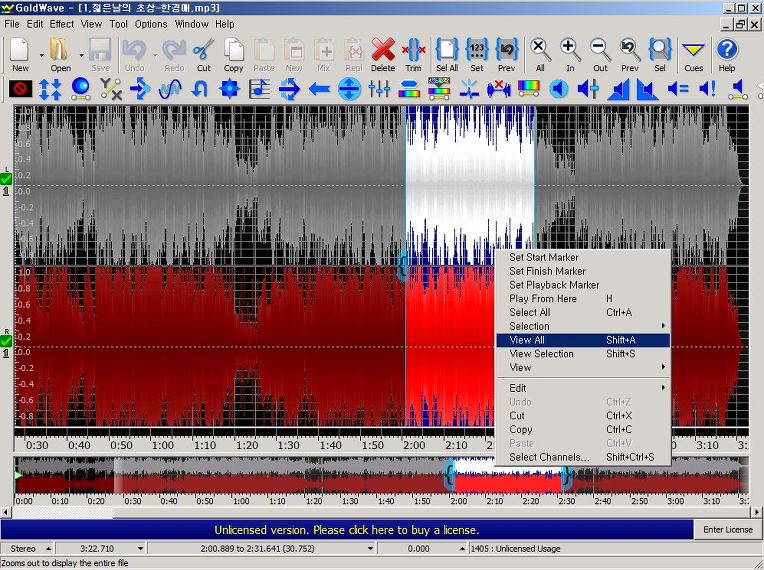Click the overview finish marker bracket near 2:30
Image resolution: width=764 pixels, height=570 pixels.
tap(566, 477)
